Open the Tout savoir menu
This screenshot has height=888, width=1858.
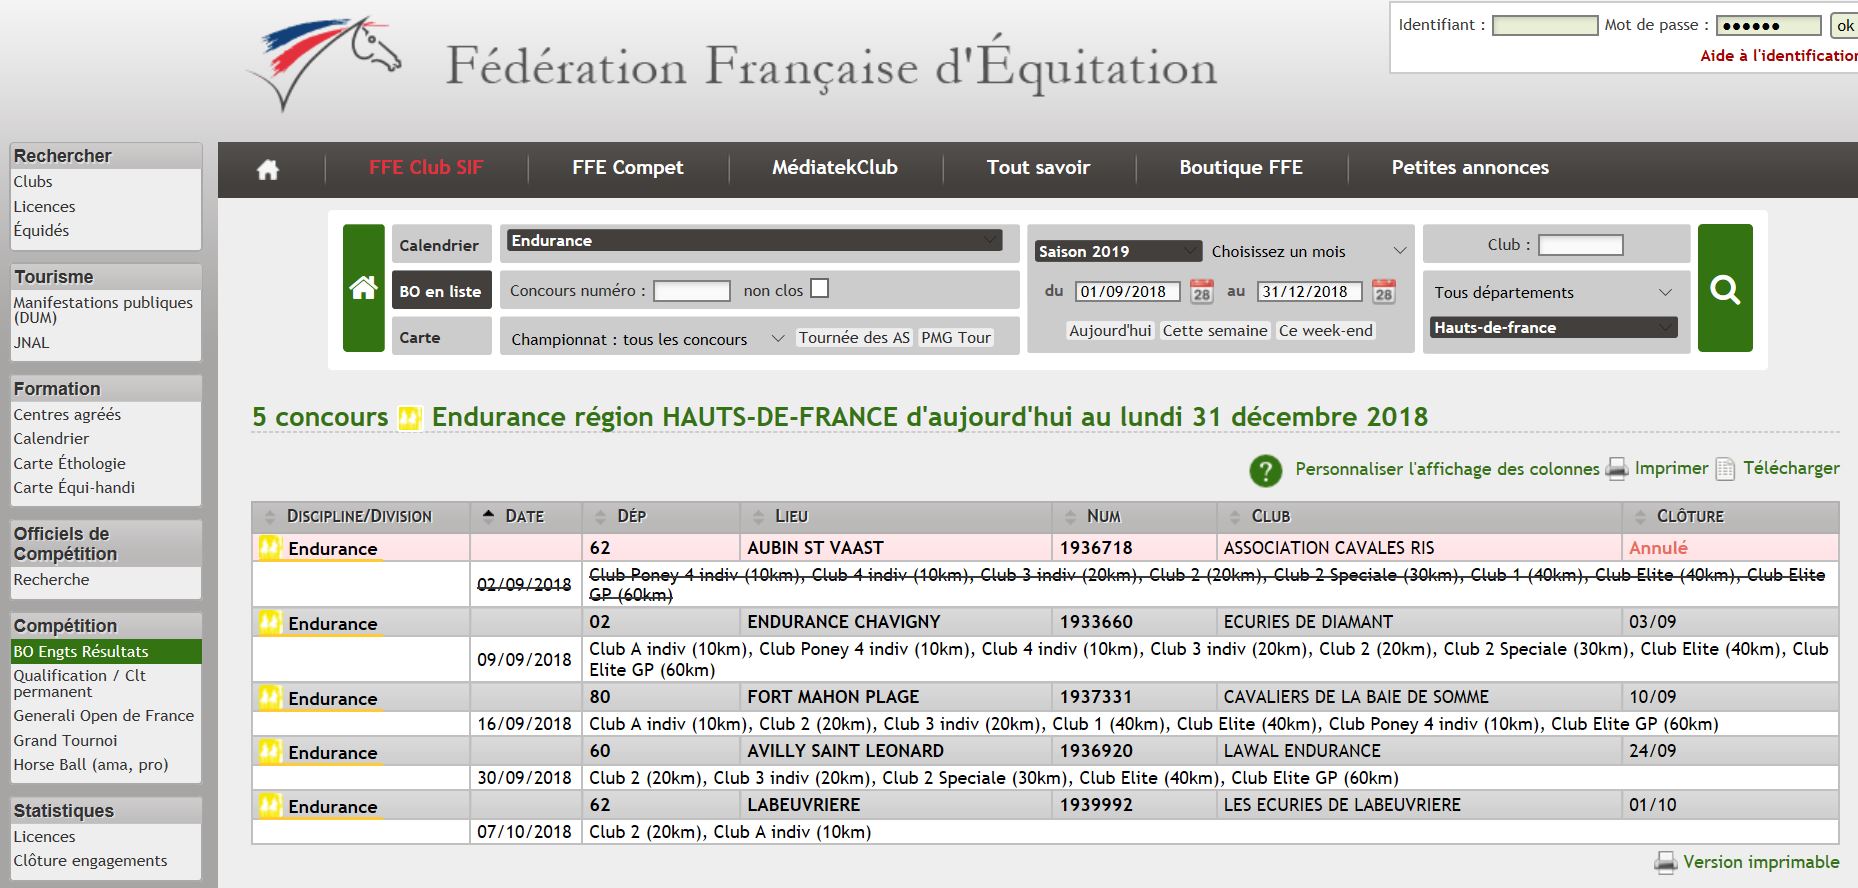click(1038, 168)
